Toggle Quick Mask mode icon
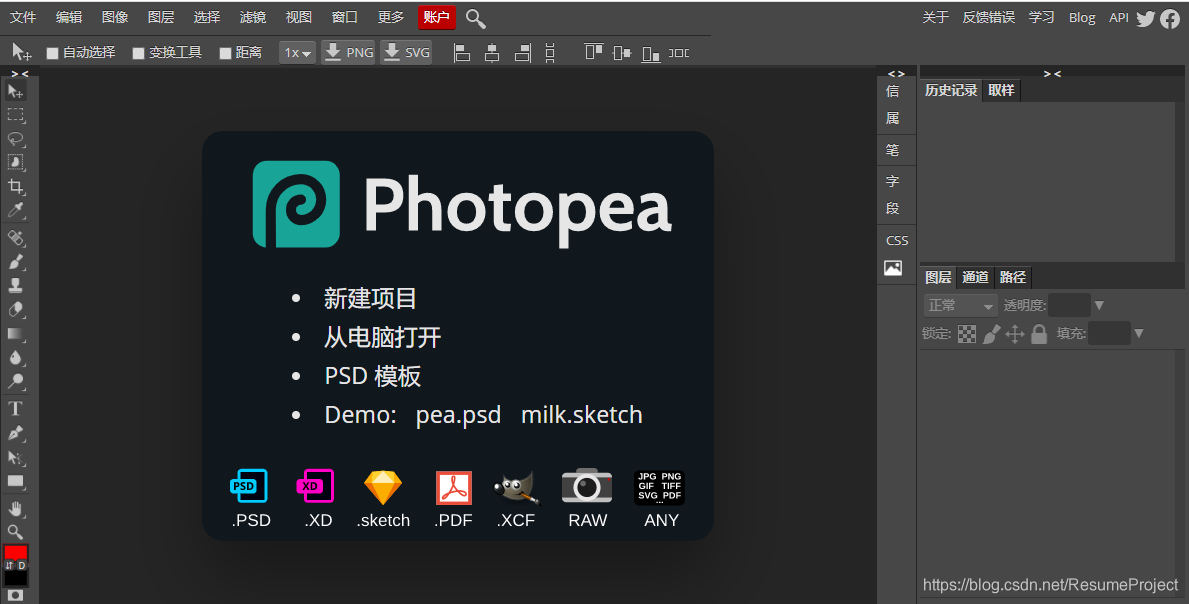1189x604 pixels. (15, 596)
